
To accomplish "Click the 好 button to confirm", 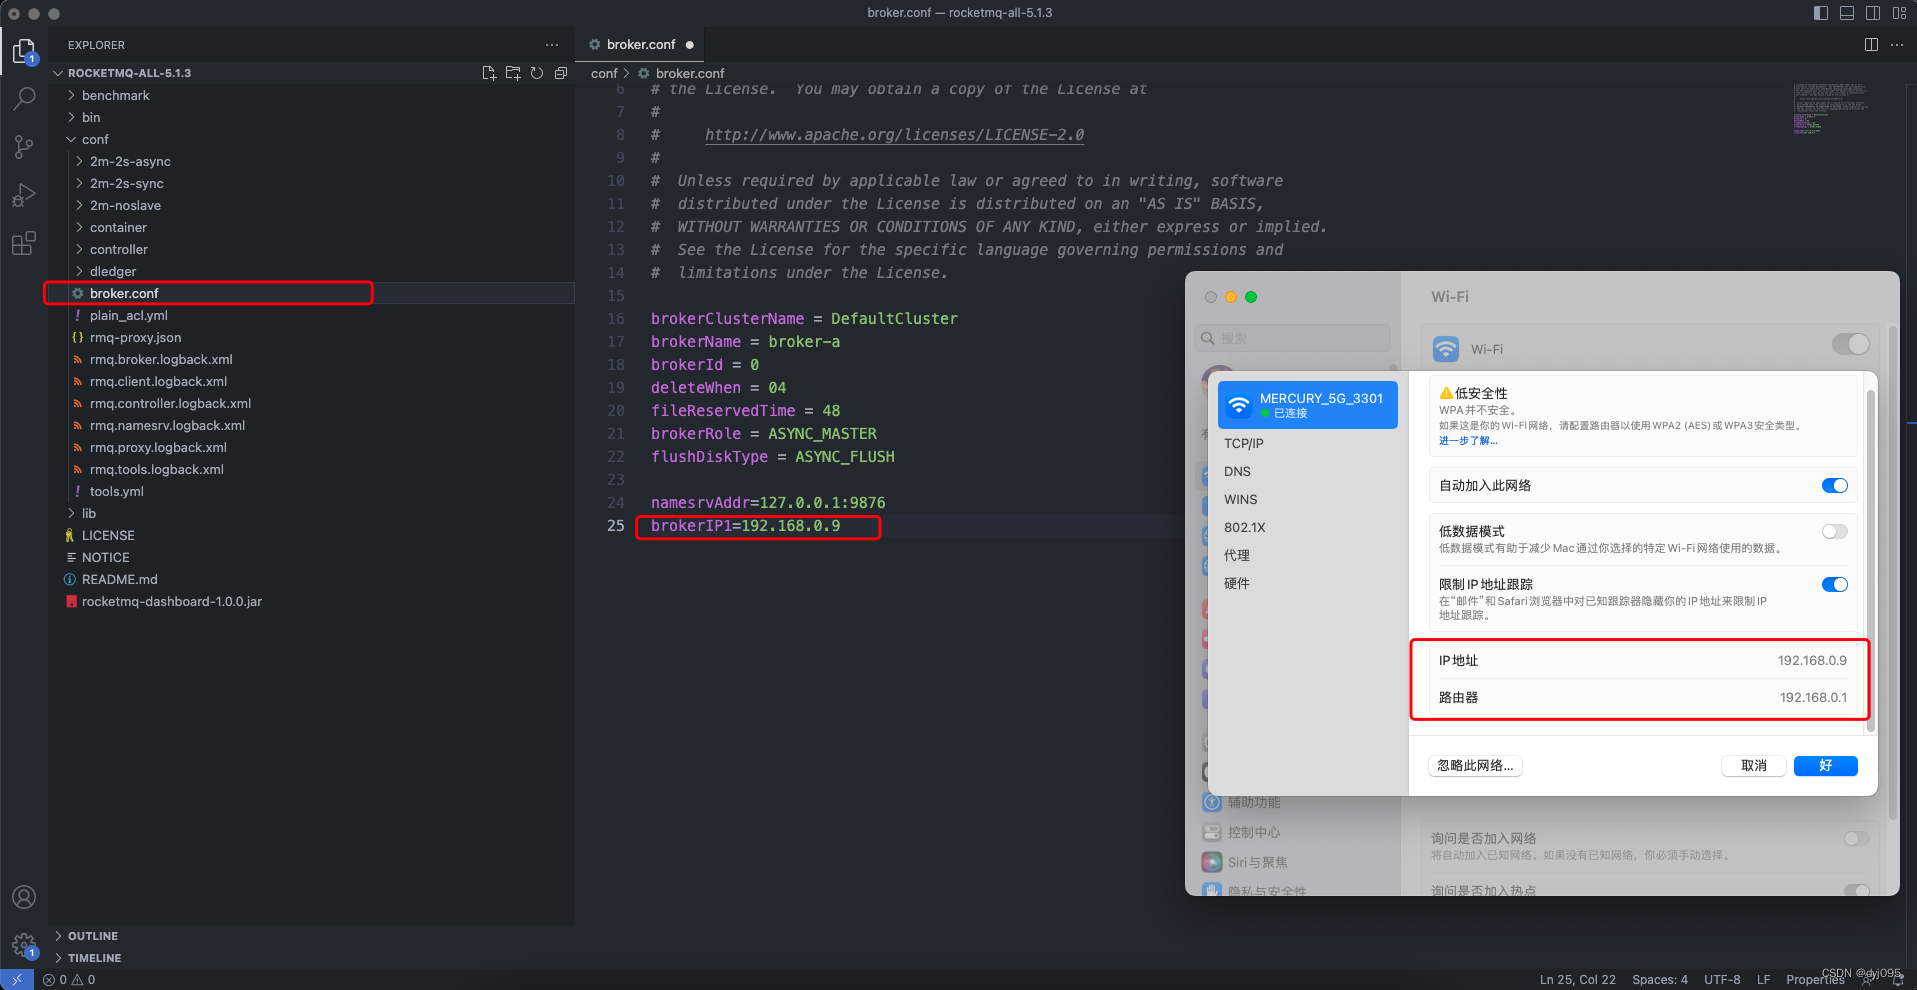I will coord(1824,765).
